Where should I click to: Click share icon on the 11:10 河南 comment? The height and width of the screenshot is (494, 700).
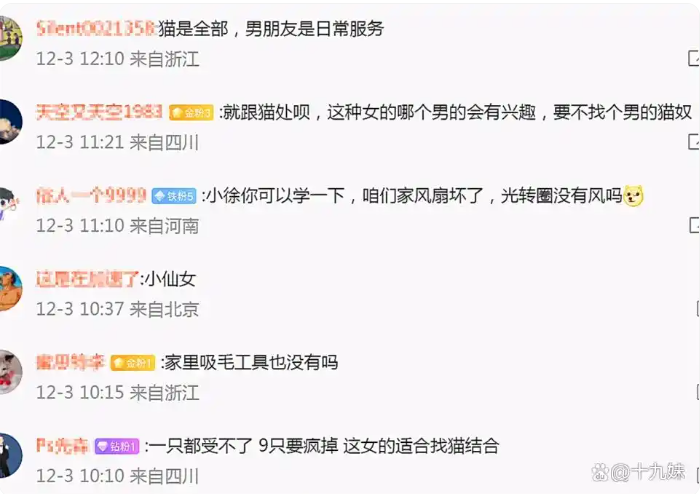(694, 225)
